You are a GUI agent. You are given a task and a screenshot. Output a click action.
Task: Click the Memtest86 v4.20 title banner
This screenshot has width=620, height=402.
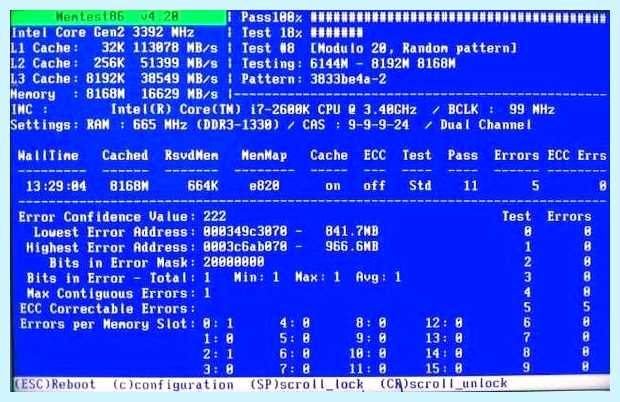(x=117, y=17)
